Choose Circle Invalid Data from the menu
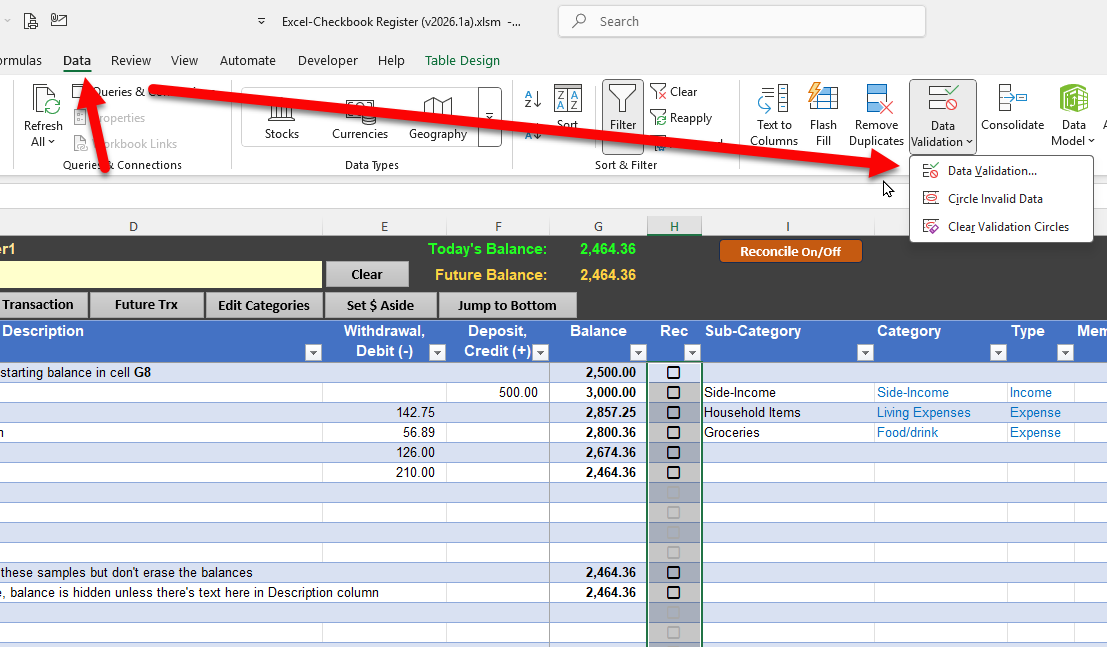 click(x=994, y=199)
